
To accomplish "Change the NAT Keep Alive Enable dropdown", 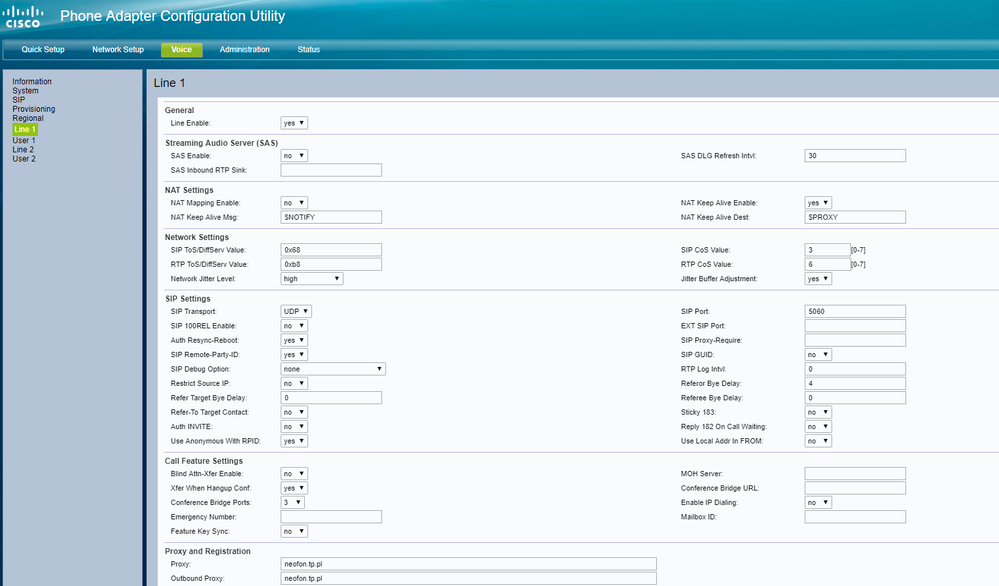I will tap(818, 203).
